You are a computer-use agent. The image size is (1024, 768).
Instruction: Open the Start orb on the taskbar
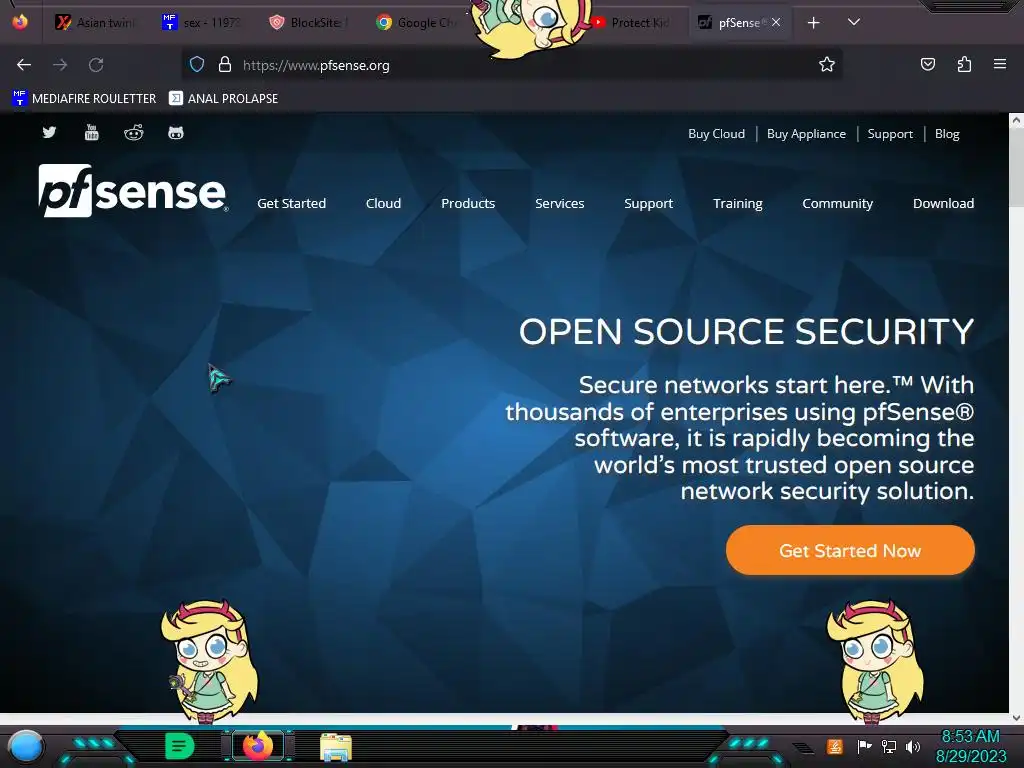coord(26,747)
